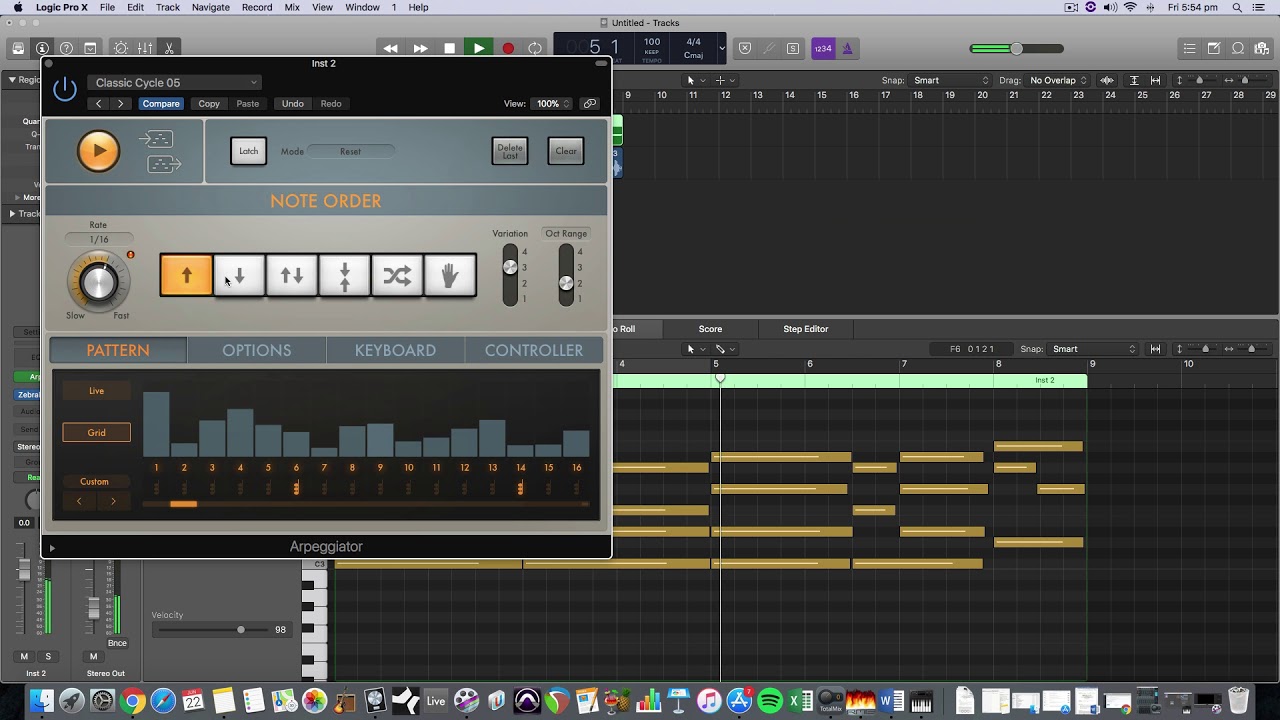The height and width of the screenshot is (720, 1280).
Task: Switch to the Score editor tab
Action: (x=710, y=329)
